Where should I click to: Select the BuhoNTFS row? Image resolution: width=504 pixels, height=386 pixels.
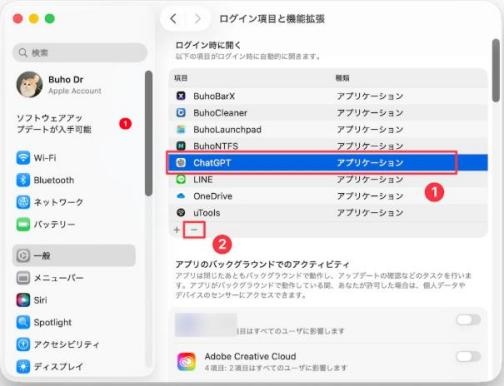point(328,146)
